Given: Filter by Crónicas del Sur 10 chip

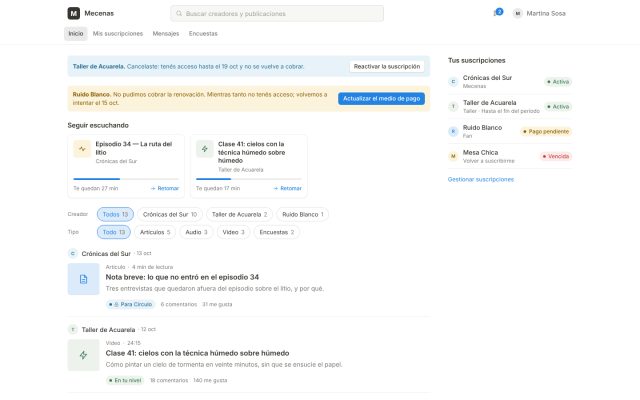Looking at the screenshot, I should pyautogui.click(x=170, y=214).
